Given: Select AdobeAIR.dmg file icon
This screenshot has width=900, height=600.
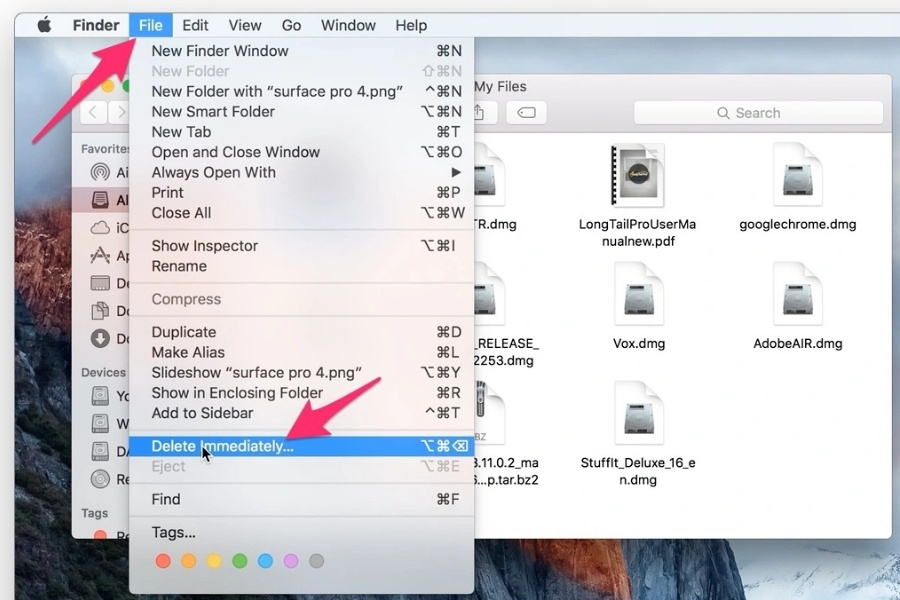Looking at the screenshot, I should tap(798, 294).
